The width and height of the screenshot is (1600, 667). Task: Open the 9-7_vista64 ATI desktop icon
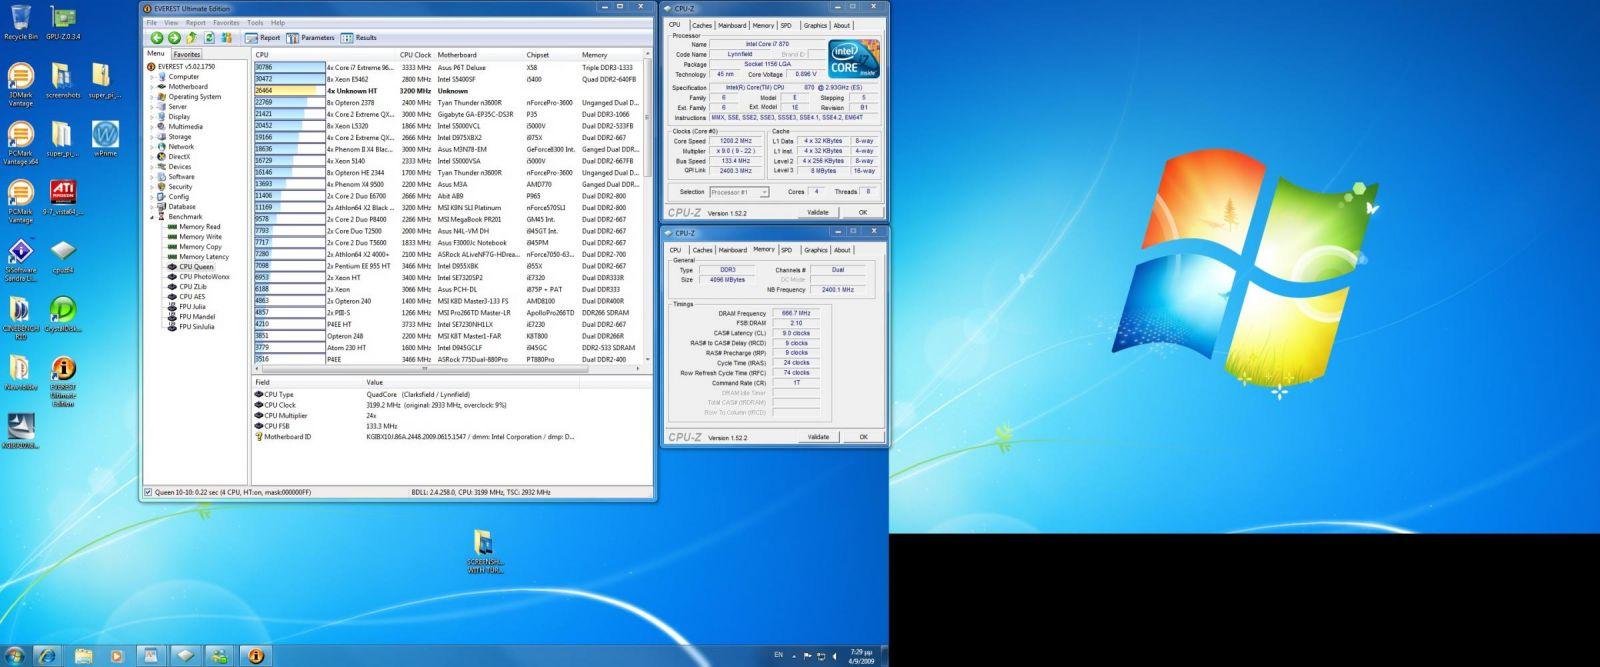(x=62, y=198)
